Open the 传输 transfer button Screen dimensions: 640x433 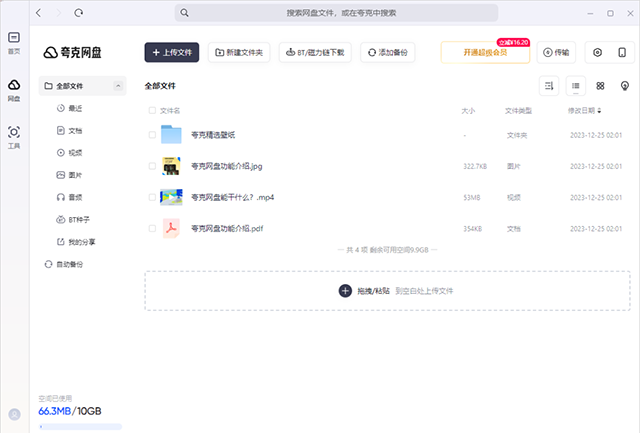click(556, 52)
